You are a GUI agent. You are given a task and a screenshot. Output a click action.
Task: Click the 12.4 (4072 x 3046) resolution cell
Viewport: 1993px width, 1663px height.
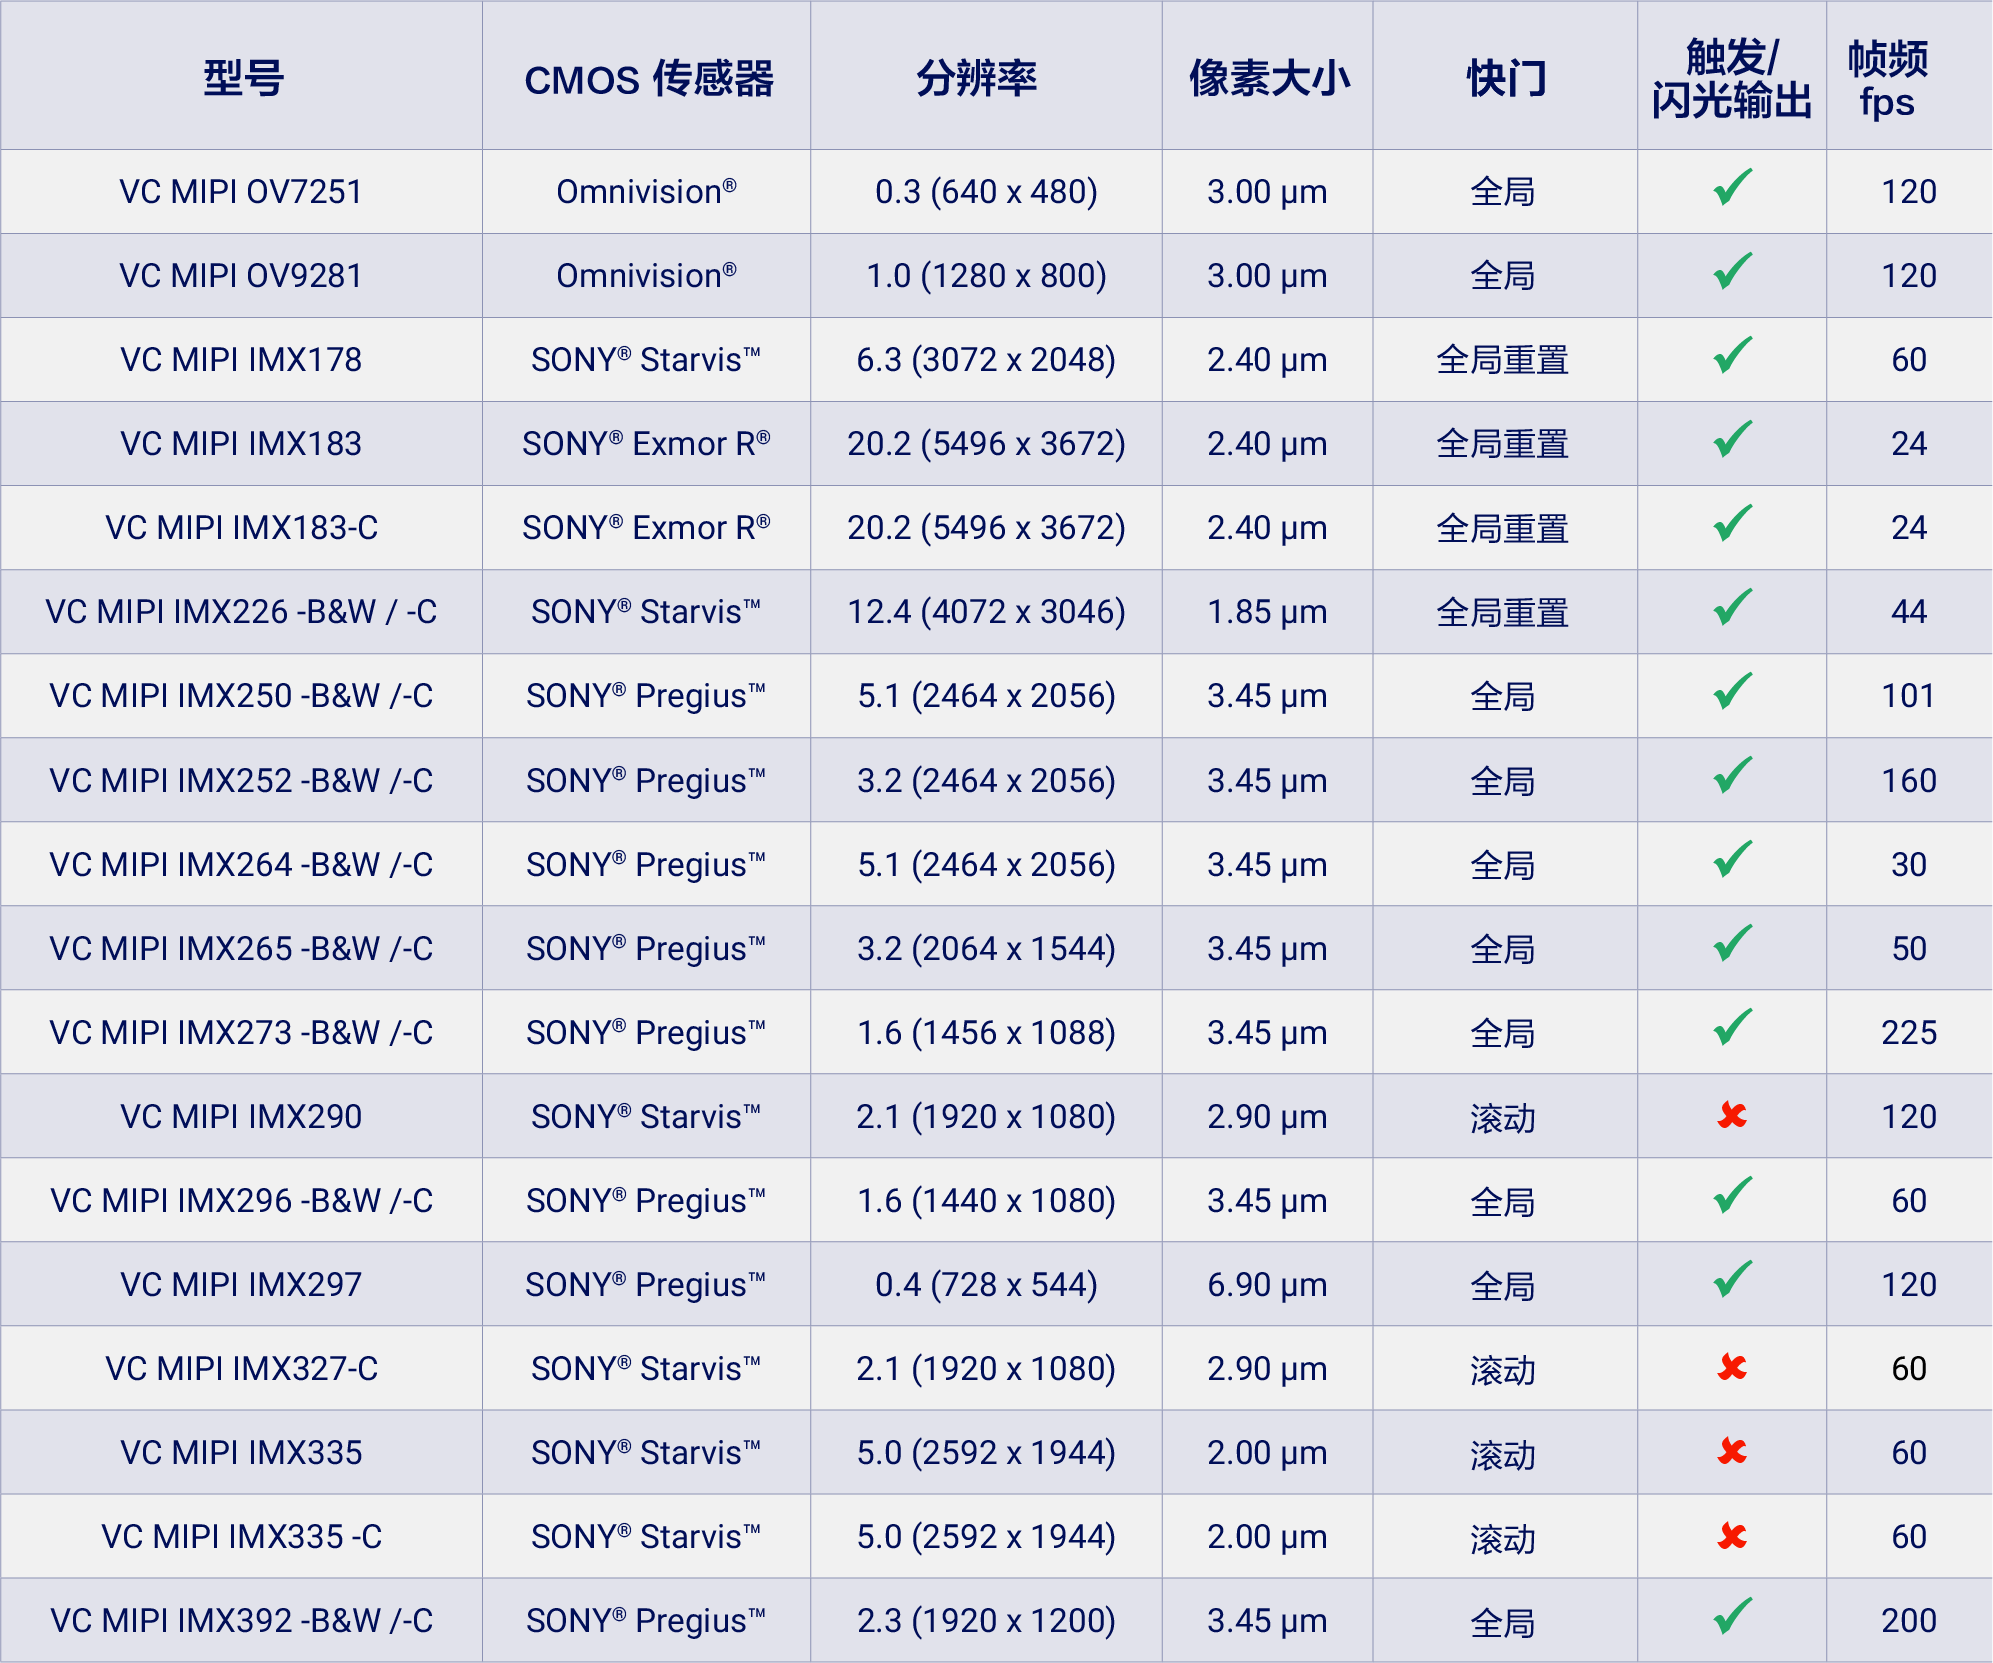(x=986, y=611)
